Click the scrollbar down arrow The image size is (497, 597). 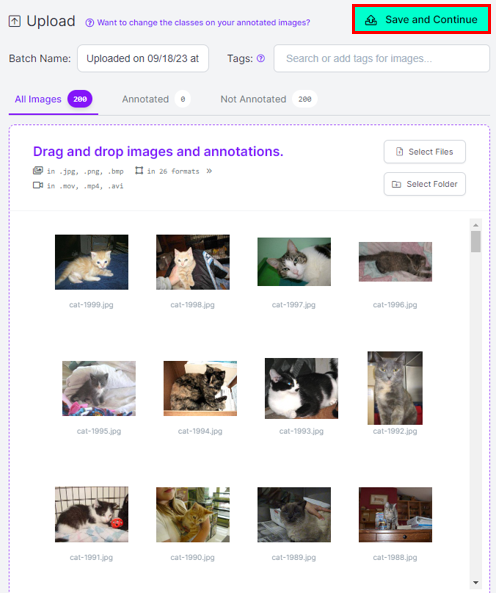click(476, 582)
